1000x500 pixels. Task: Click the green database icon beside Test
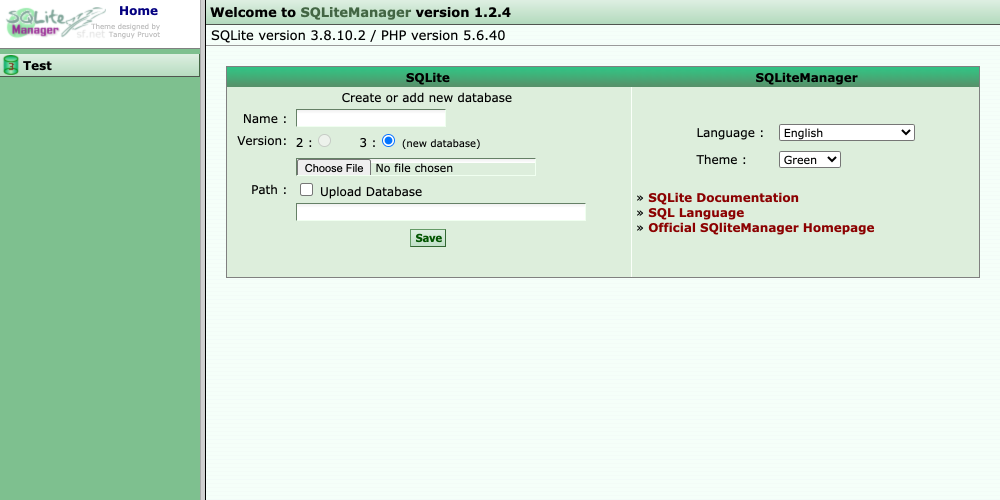click(11, 66)
